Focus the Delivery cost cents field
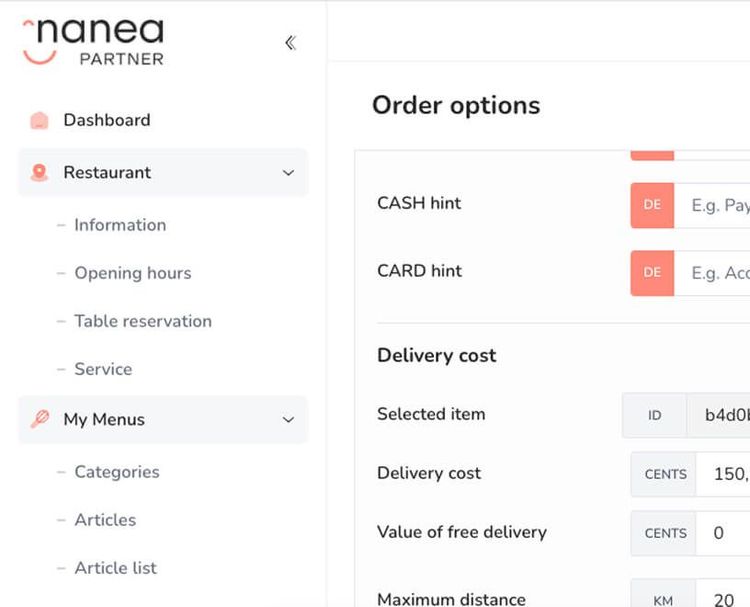Image resolution: width=750 pixels, height=607 pixels. [x=723, y=474]
